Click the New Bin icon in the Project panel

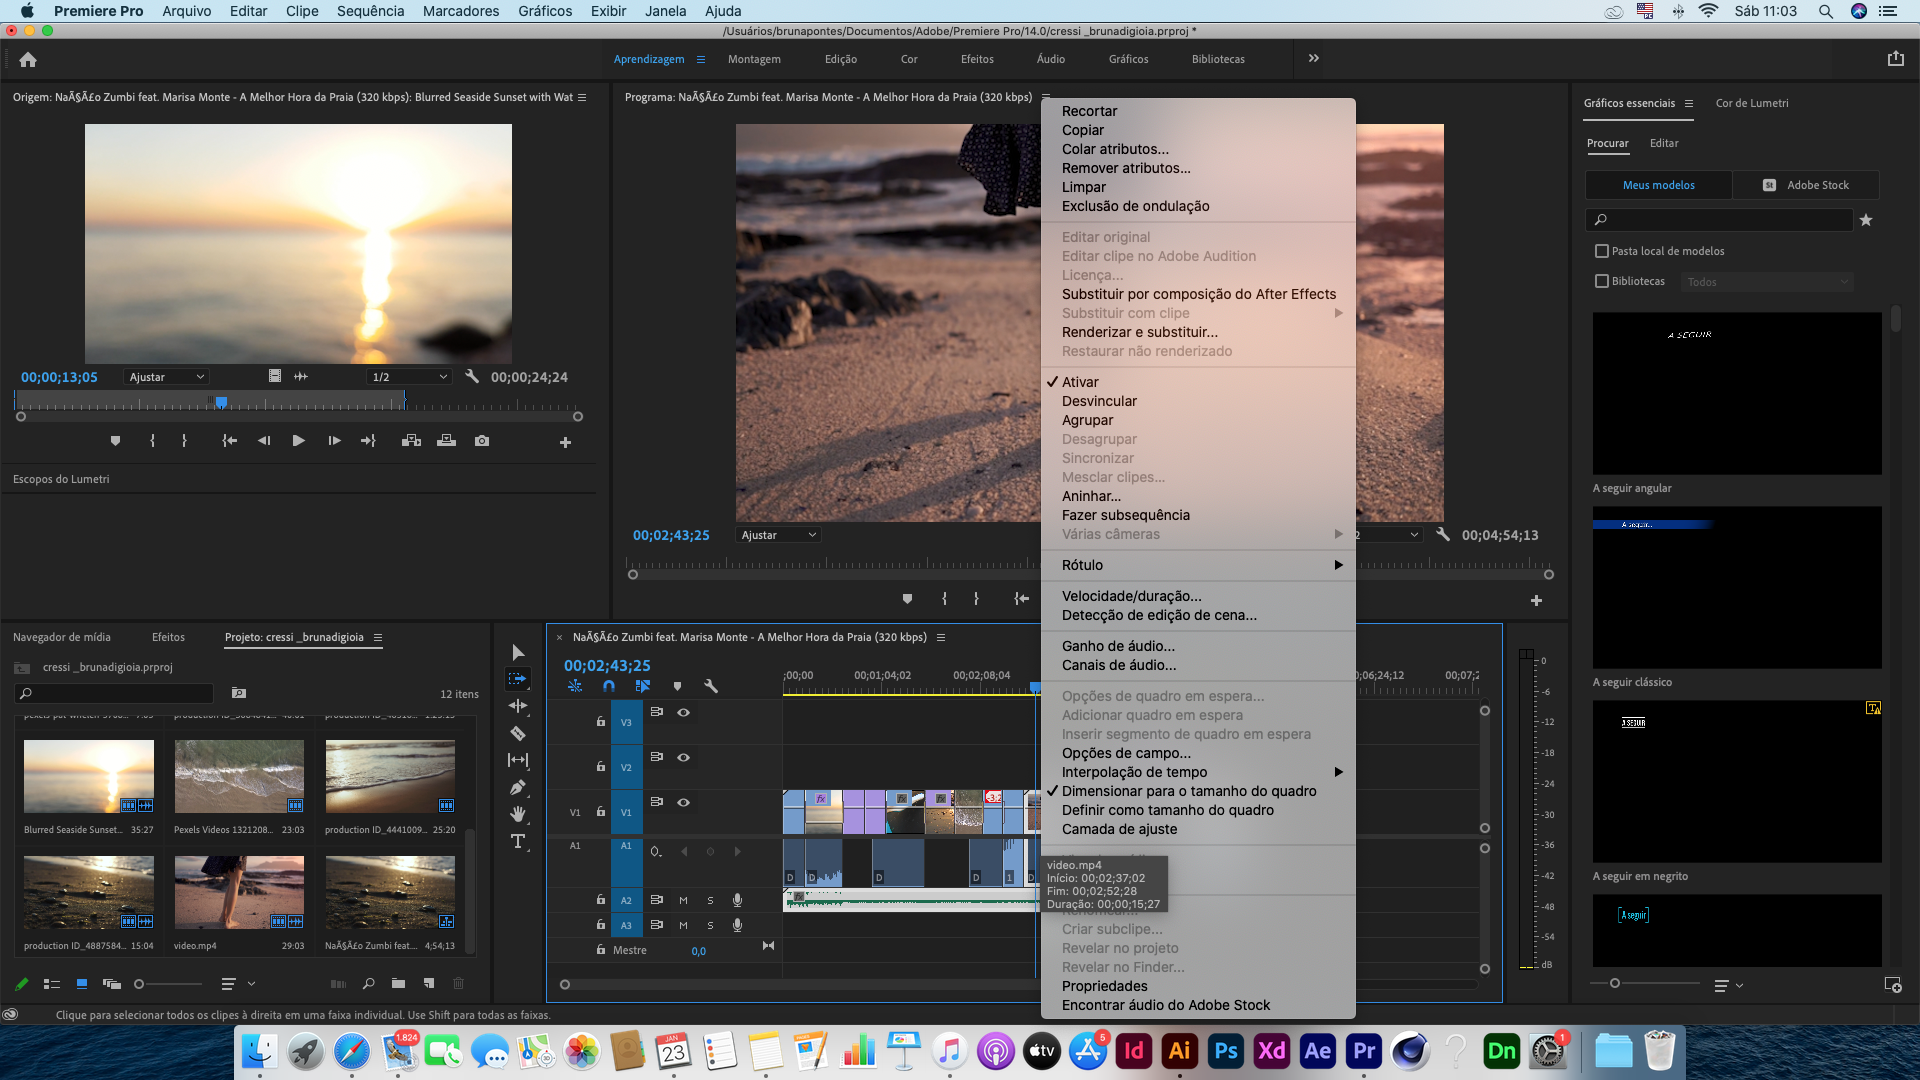click(398, 984)
